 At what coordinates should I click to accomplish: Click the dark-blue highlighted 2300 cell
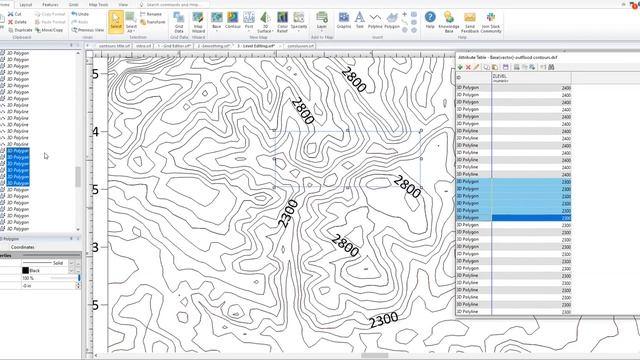point(531,218)
